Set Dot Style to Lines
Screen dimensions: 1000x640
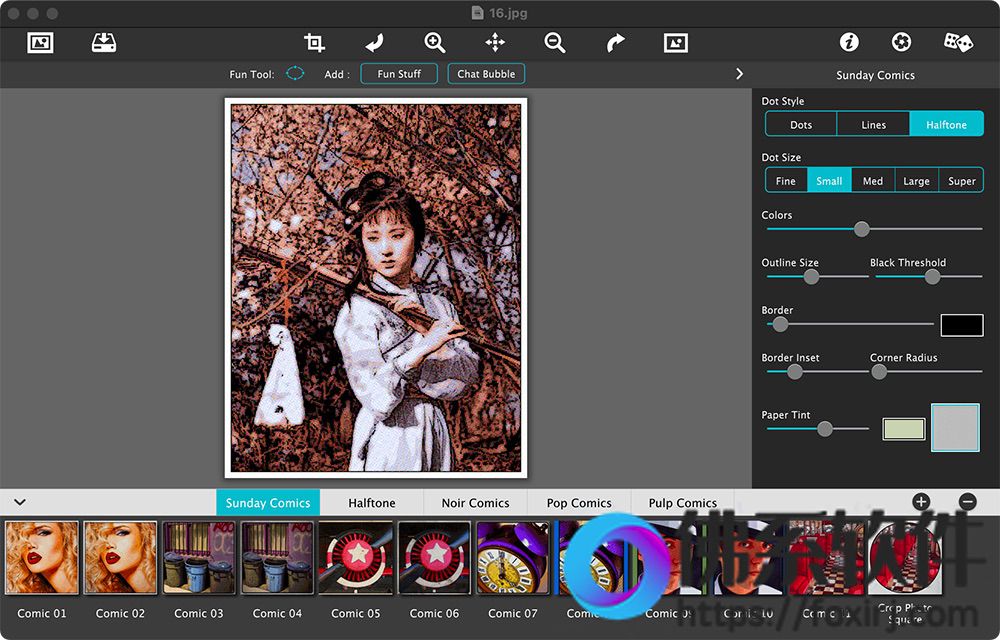pyautogui.click(x=874, y=124)
